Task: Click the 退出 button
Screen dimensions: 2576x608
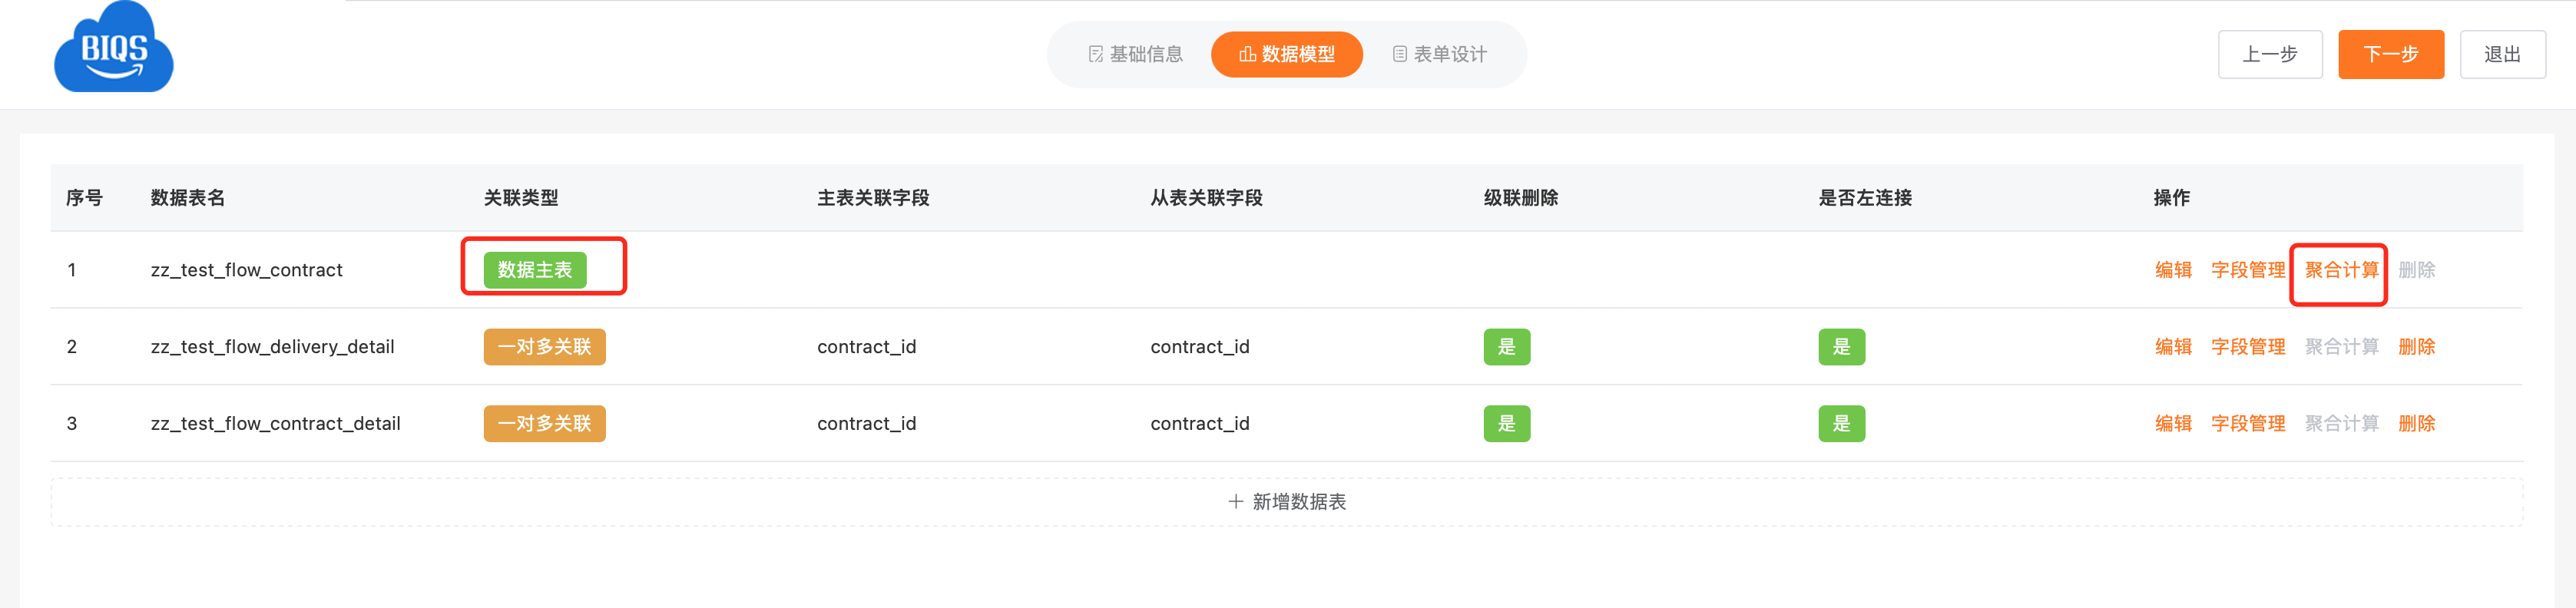Action: tap(2502, 54)
